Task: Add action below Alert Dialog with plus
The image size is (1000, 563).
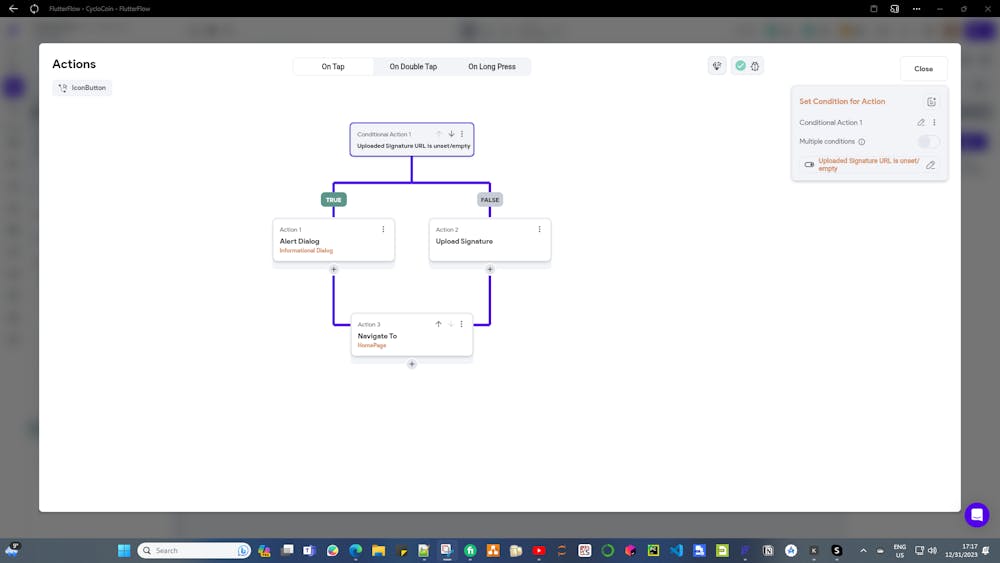Action: click(x=334, y=269)
